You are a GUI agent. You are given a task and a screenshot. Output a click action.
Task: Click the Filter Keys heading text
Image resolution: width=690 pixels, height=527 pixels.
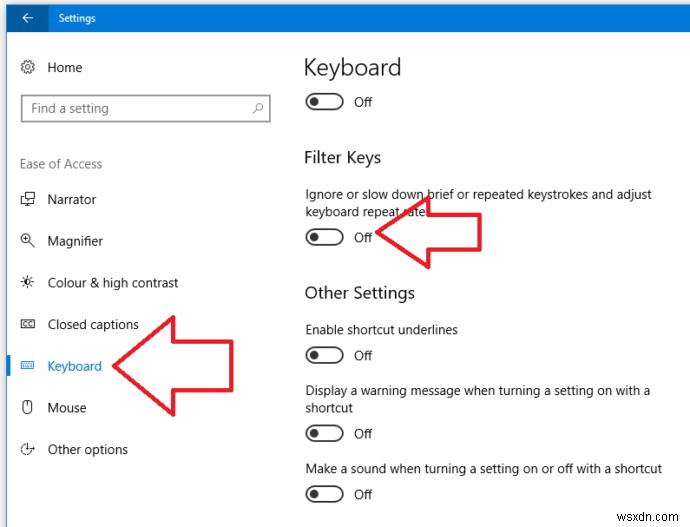tap(342, 157)
